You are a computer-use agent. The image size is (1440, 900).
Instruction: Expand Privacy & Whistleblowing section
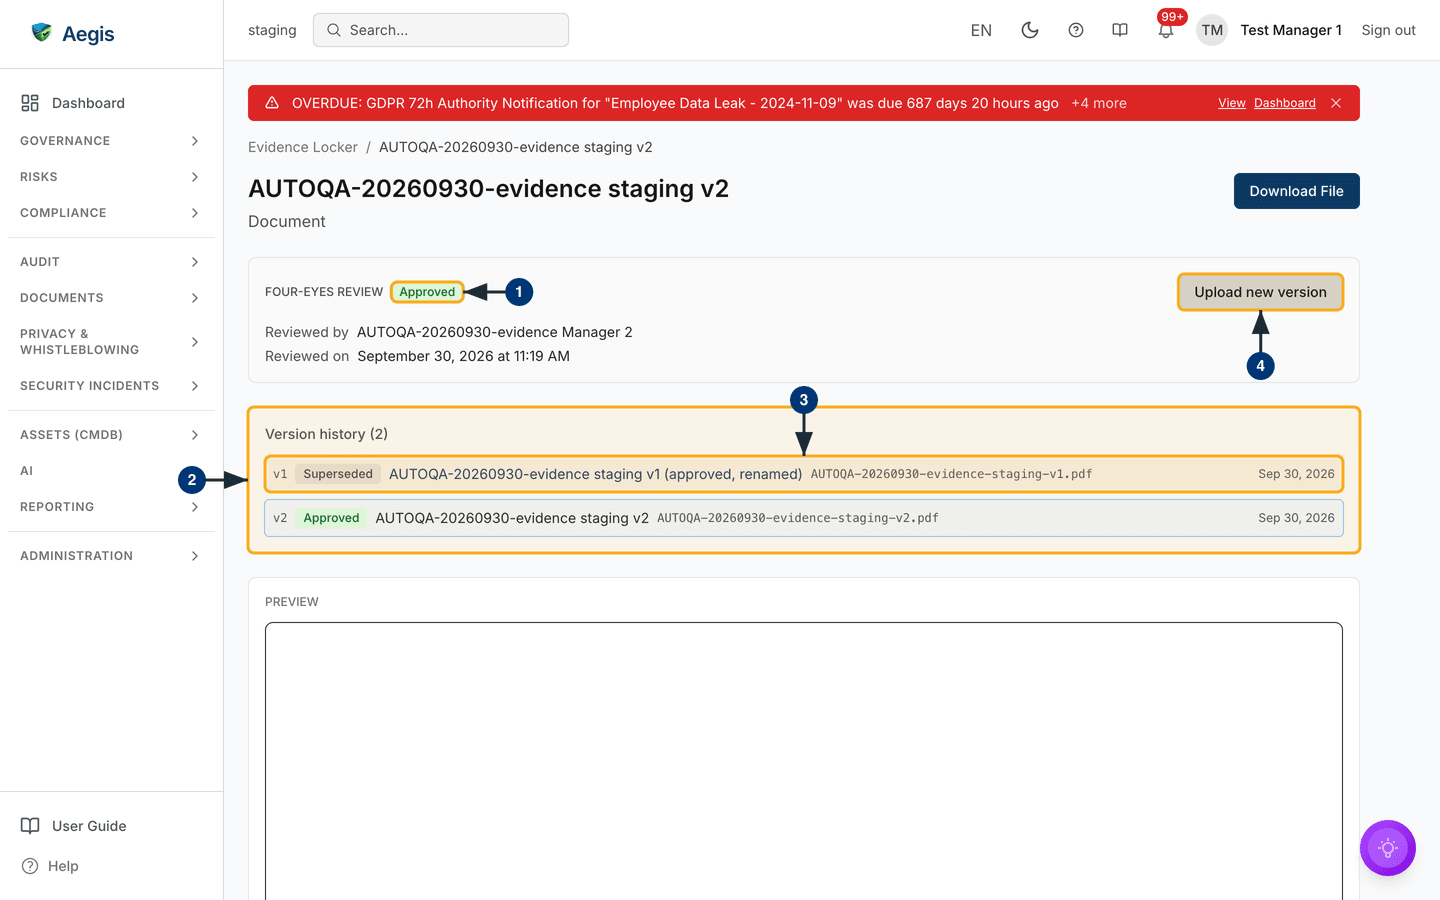[x=110, y=342]
